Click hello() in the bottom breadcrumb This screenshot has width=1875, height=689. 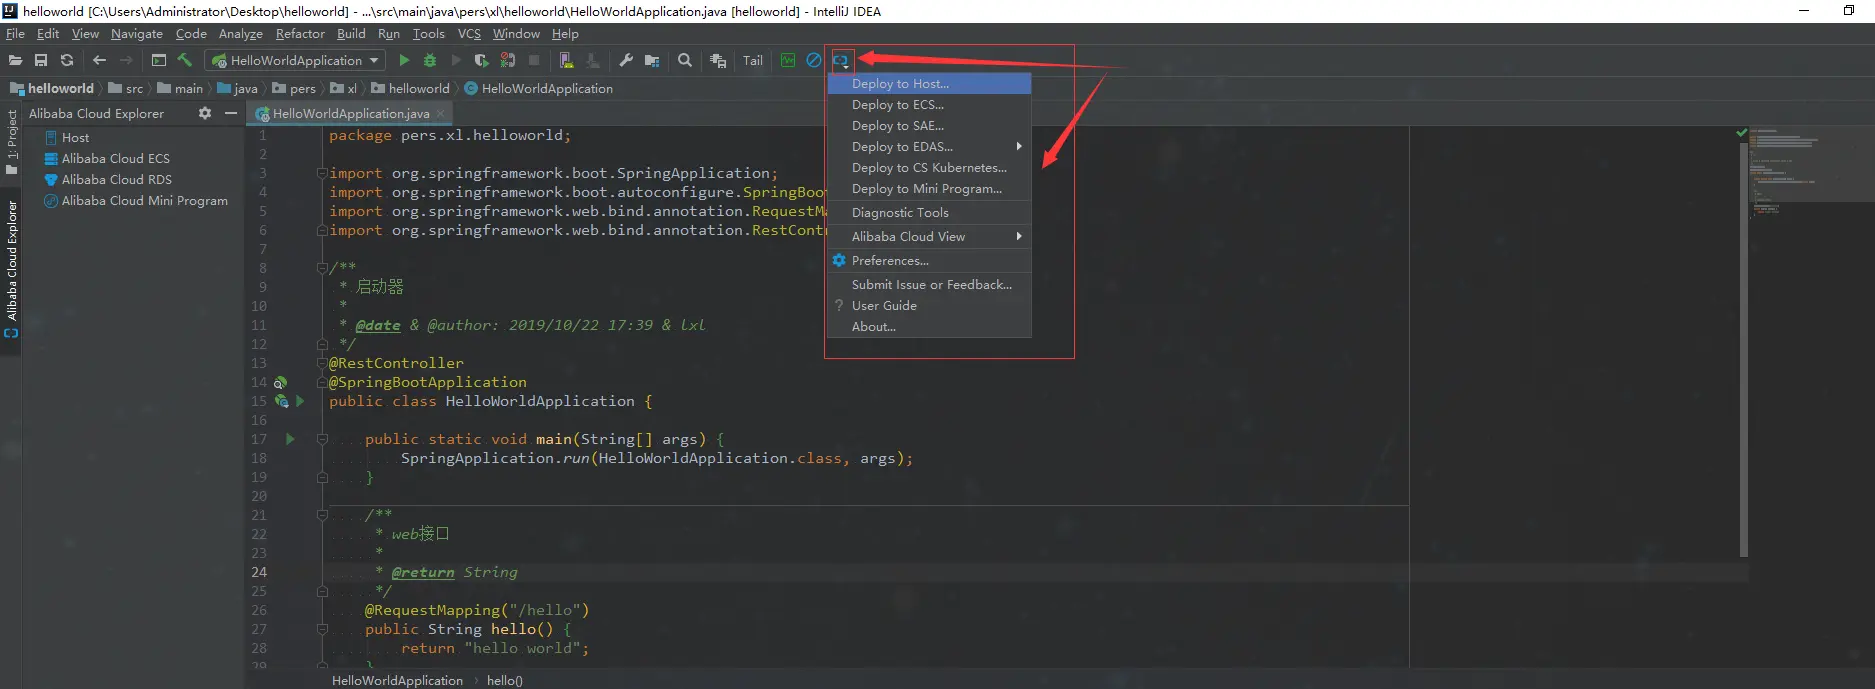click(x=505, y=681)
